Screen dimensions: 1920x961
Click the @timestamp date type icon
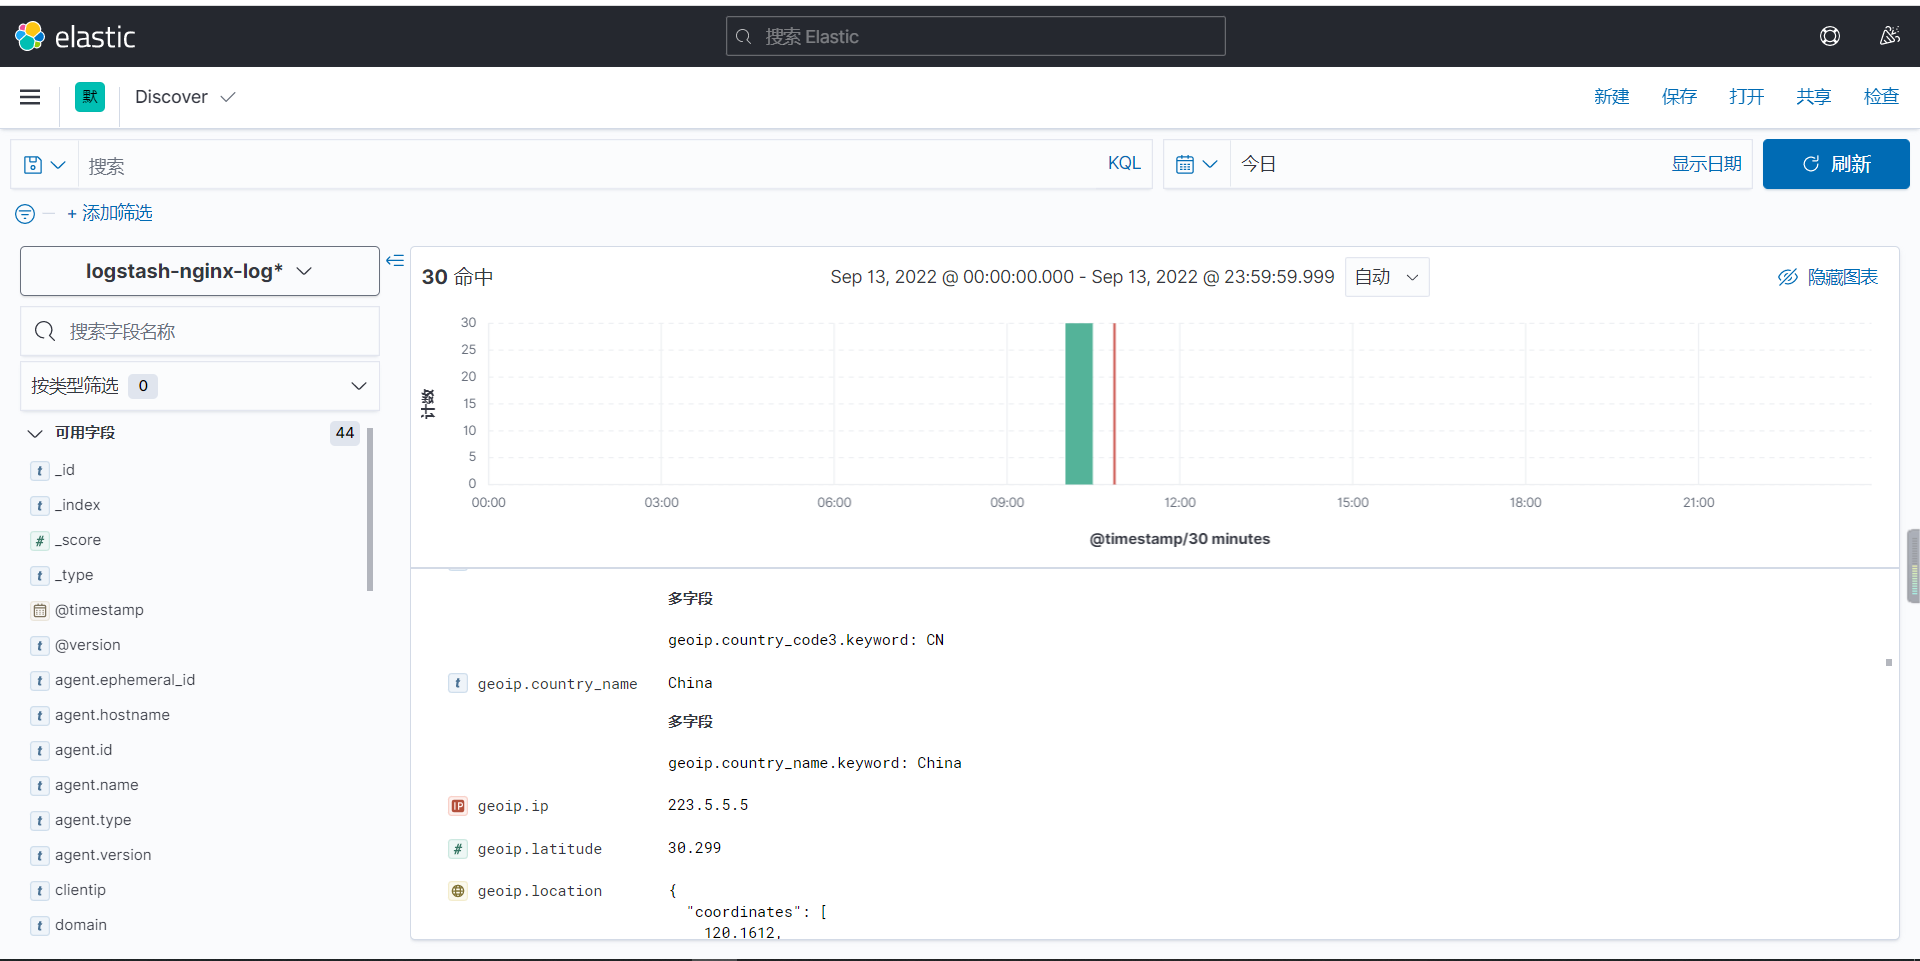pyautogui.click(x=40, y=610)
